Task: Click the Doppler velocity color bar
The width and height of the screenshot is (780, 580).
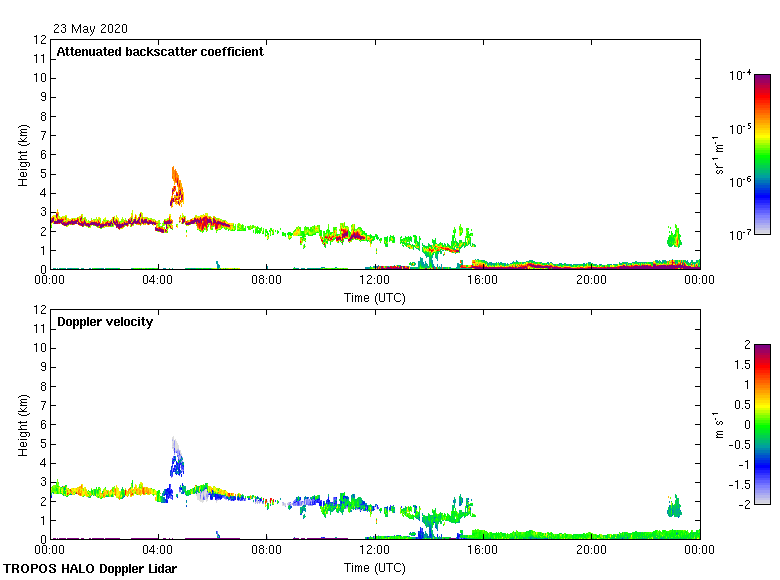Action: click(761, 424)
